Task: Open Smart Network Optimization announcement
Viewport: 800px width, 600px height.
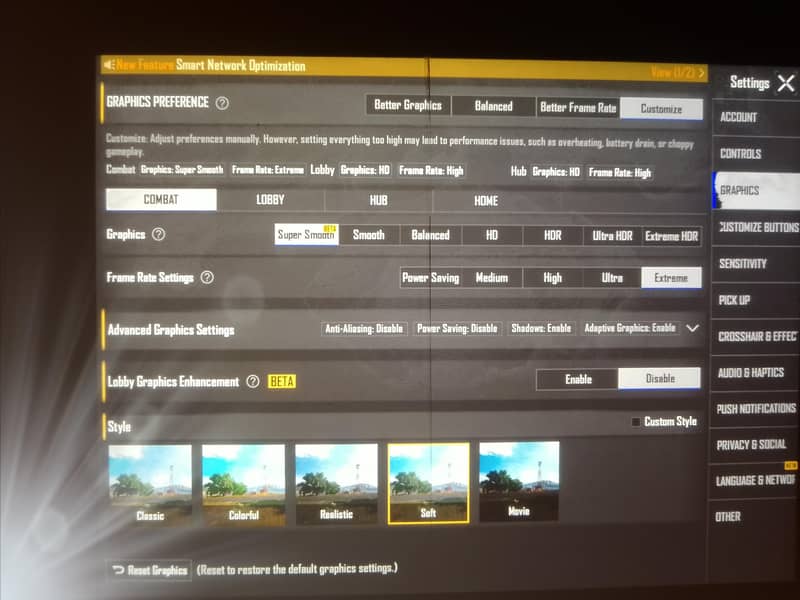Action: pyautogui.click(x=240, y=65)
